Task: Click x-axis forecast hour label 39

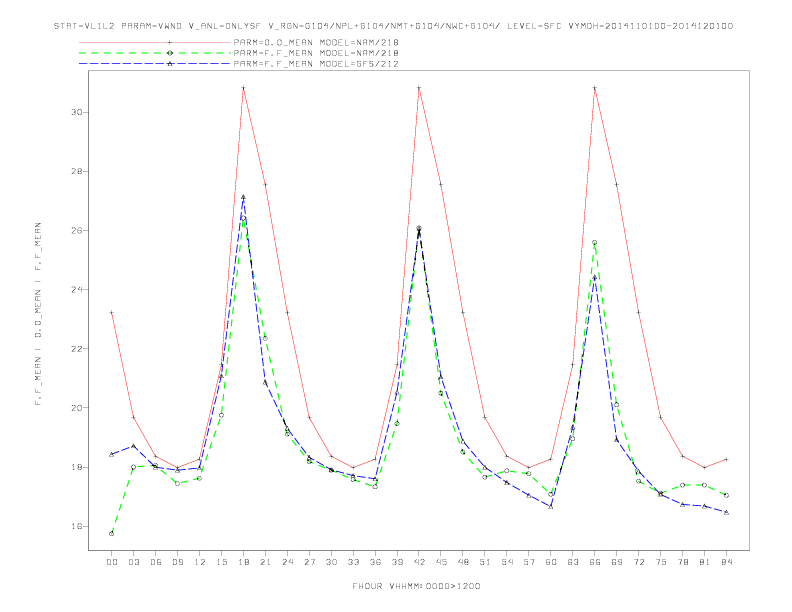Action: (x=397, y=562)
